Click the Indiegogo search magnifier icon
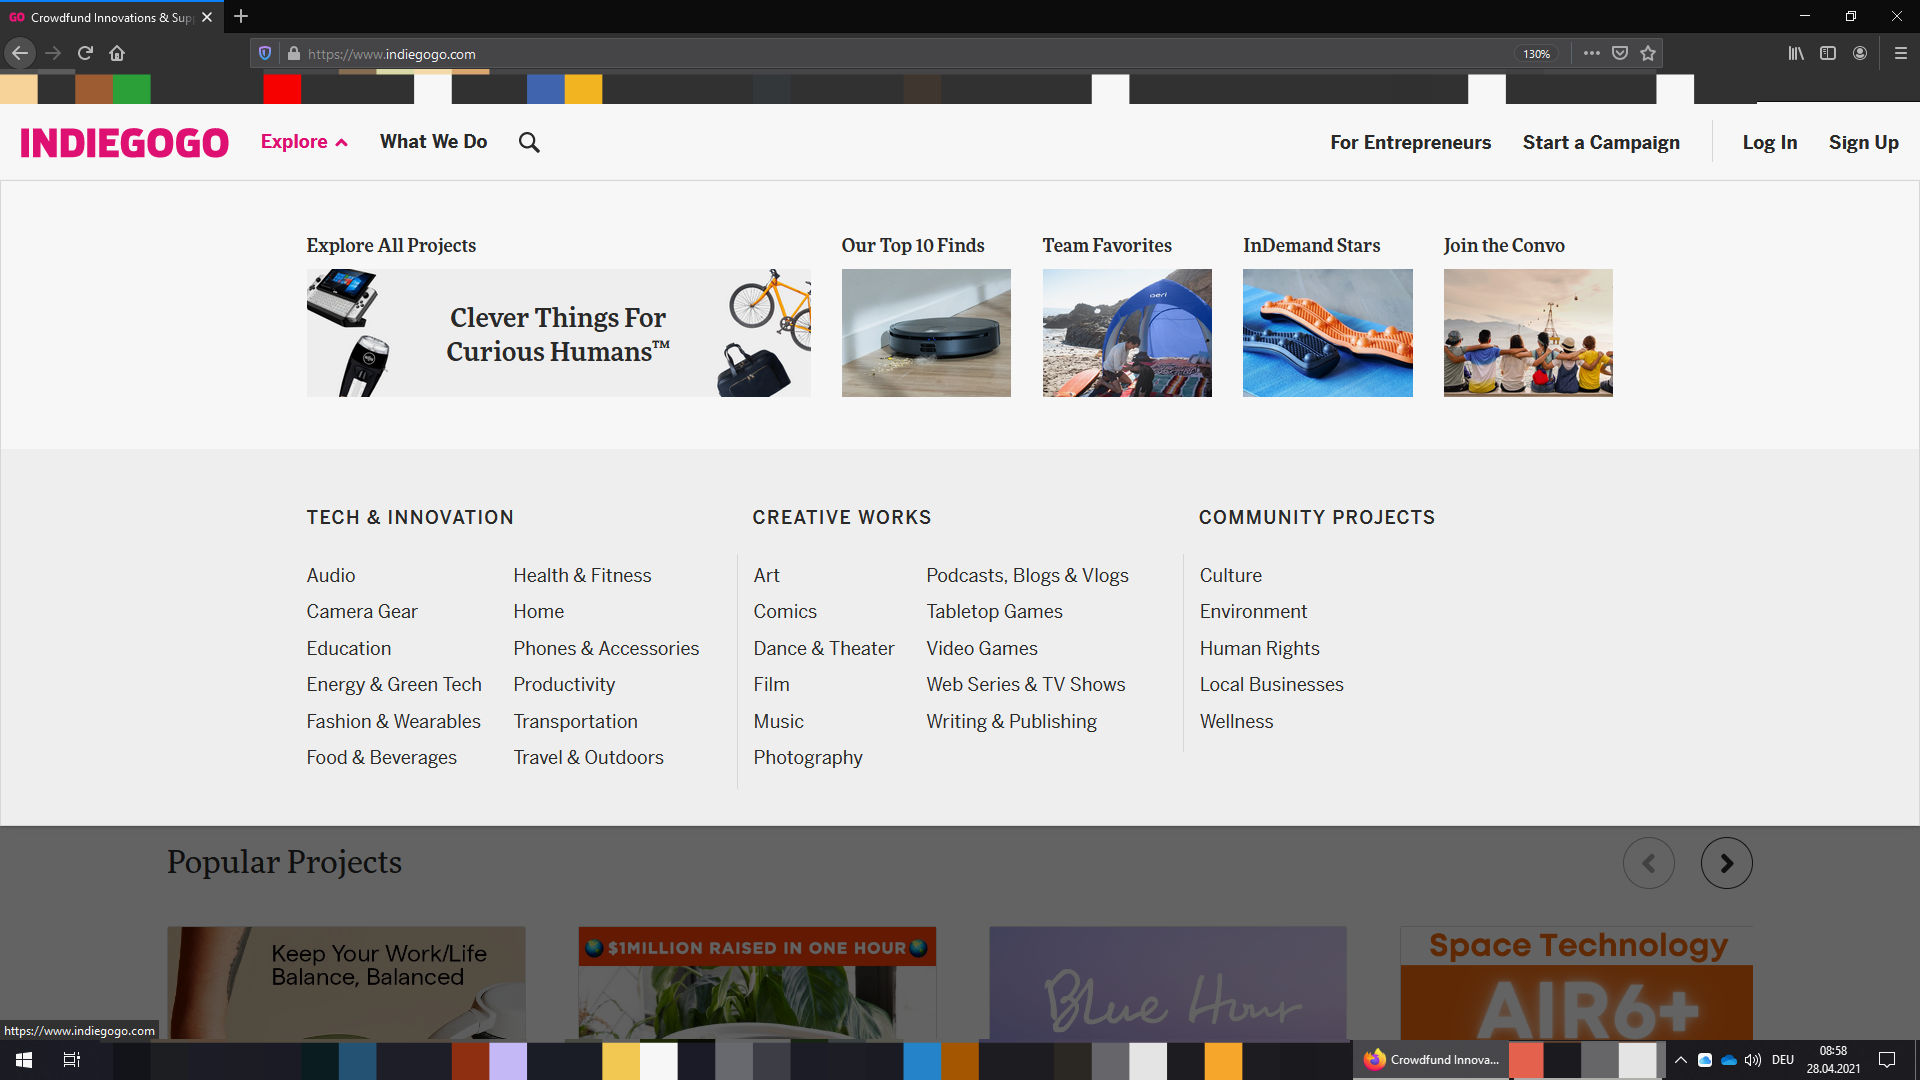 tap(529, 142)
